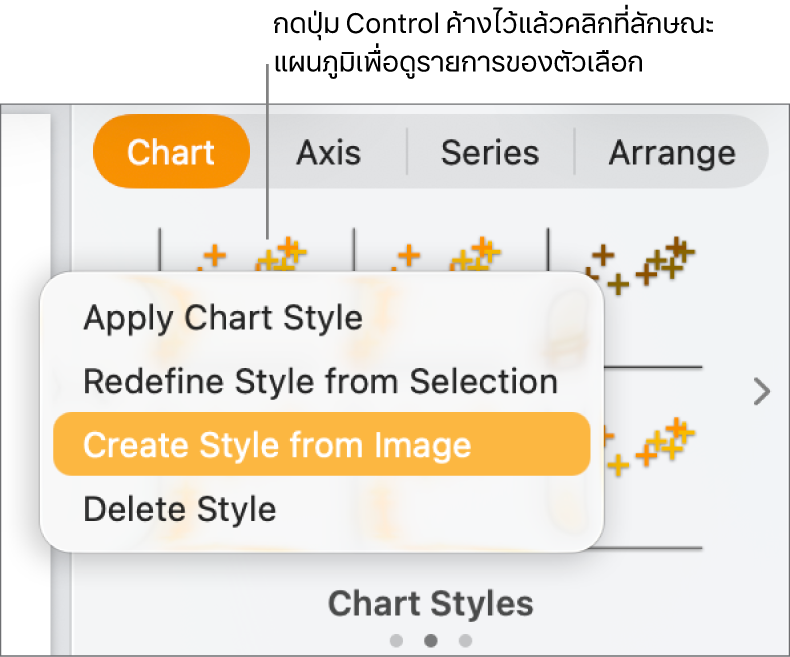Image resolution: width=790 pixels, height=657 pixels.
Task: Switch to the Chart tab
Action: tap(171, 152)
